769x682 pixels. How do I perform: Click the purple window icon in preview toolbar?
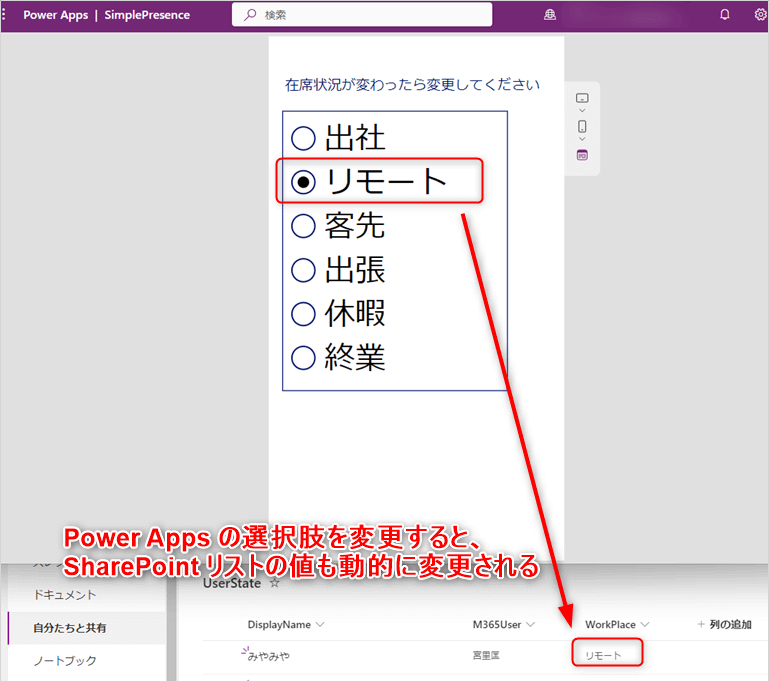click(x=582, y=155)
